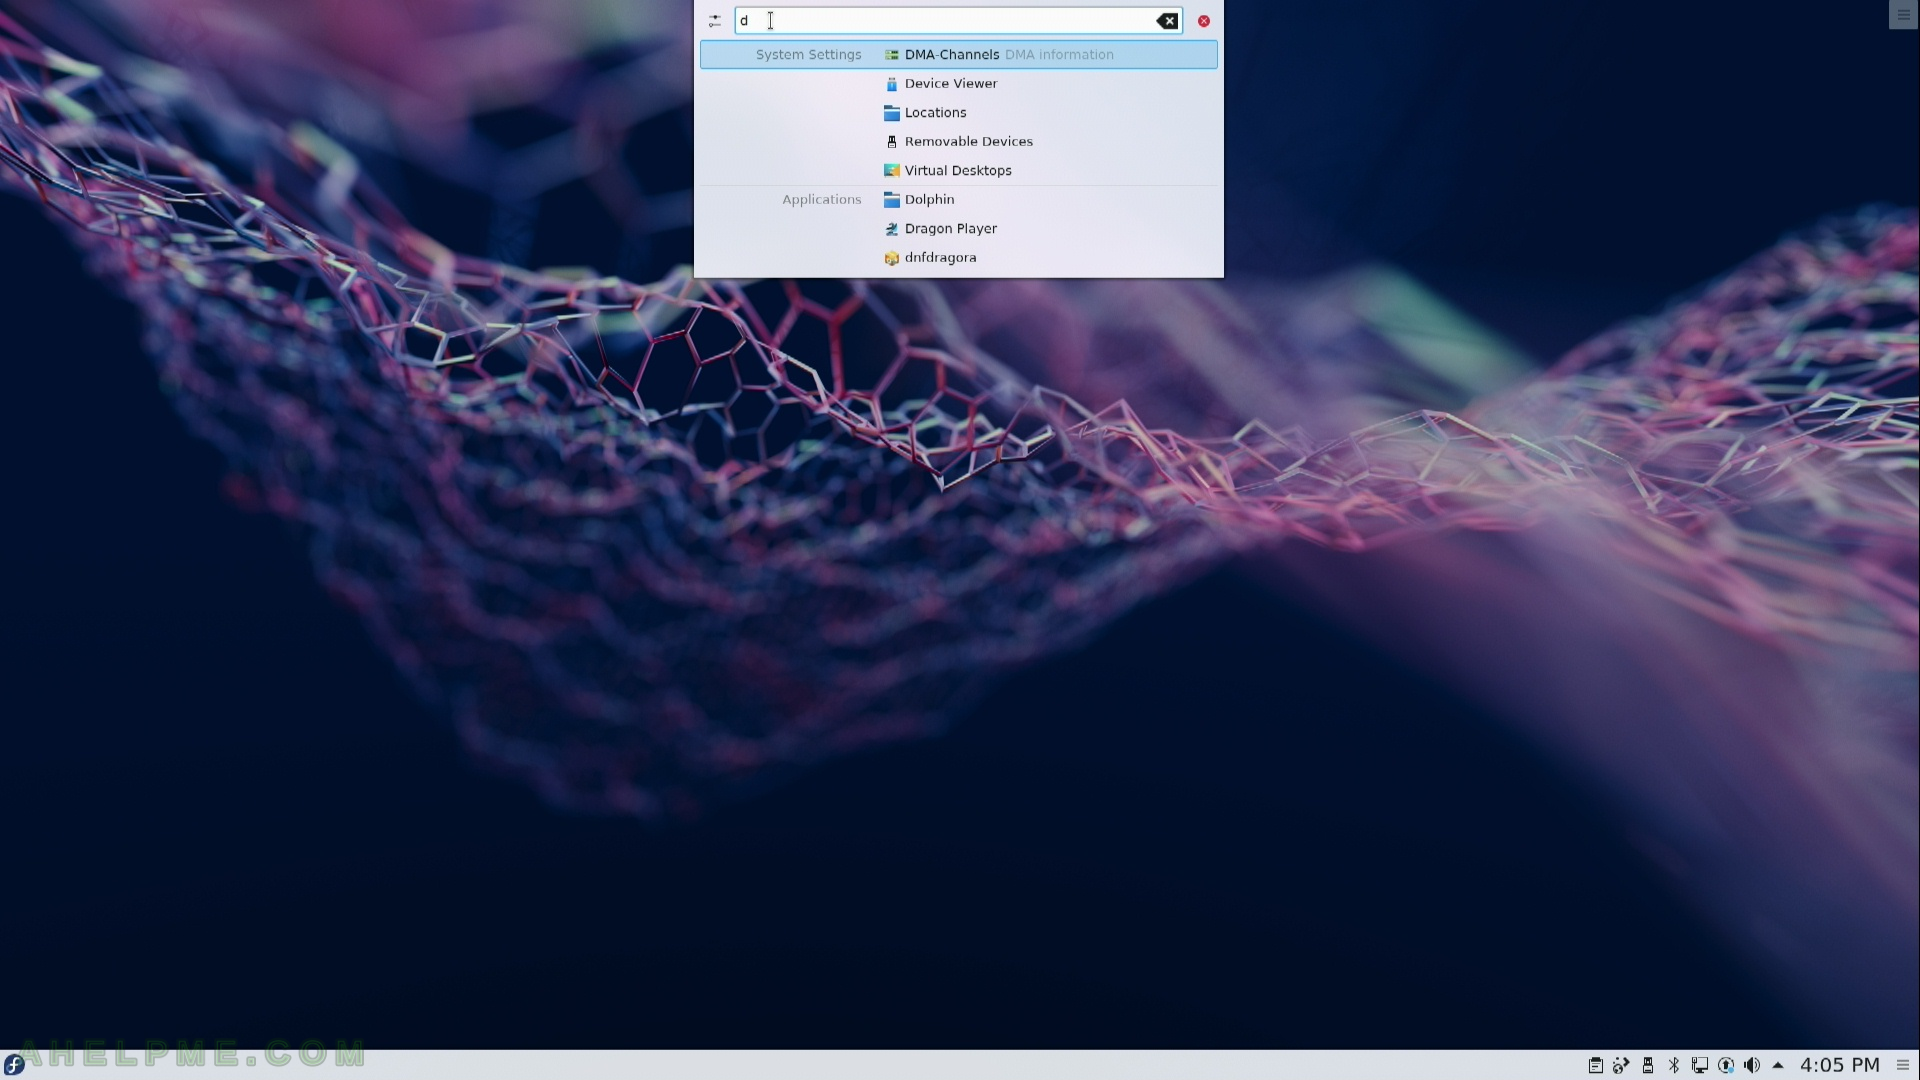Image resolution: width=1920 pixels, height=1080 pixels.
Task: Open panel toolbox hamburger in taskbar
Action: coord(1903,1066)
